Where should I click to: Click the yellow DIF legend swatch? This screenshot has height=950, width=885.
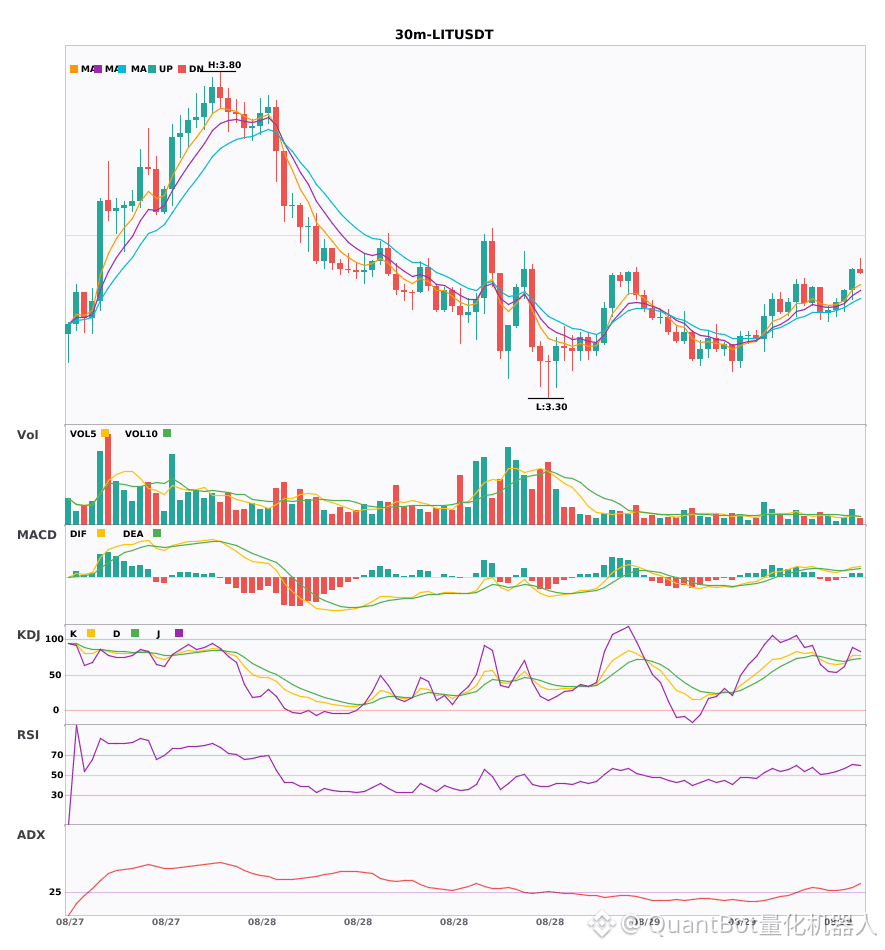(101, 533)
